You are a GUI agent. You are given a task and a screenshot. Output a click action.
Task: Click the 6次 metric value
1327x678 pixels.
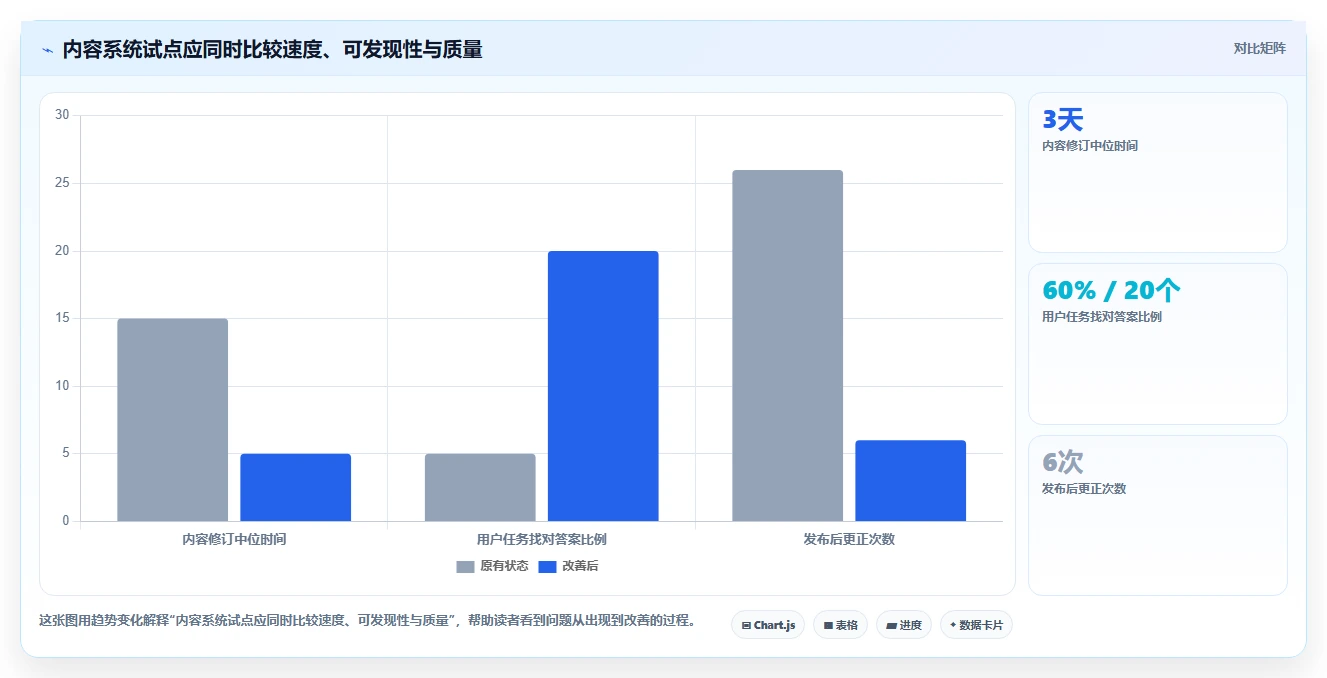[1063, 462]
